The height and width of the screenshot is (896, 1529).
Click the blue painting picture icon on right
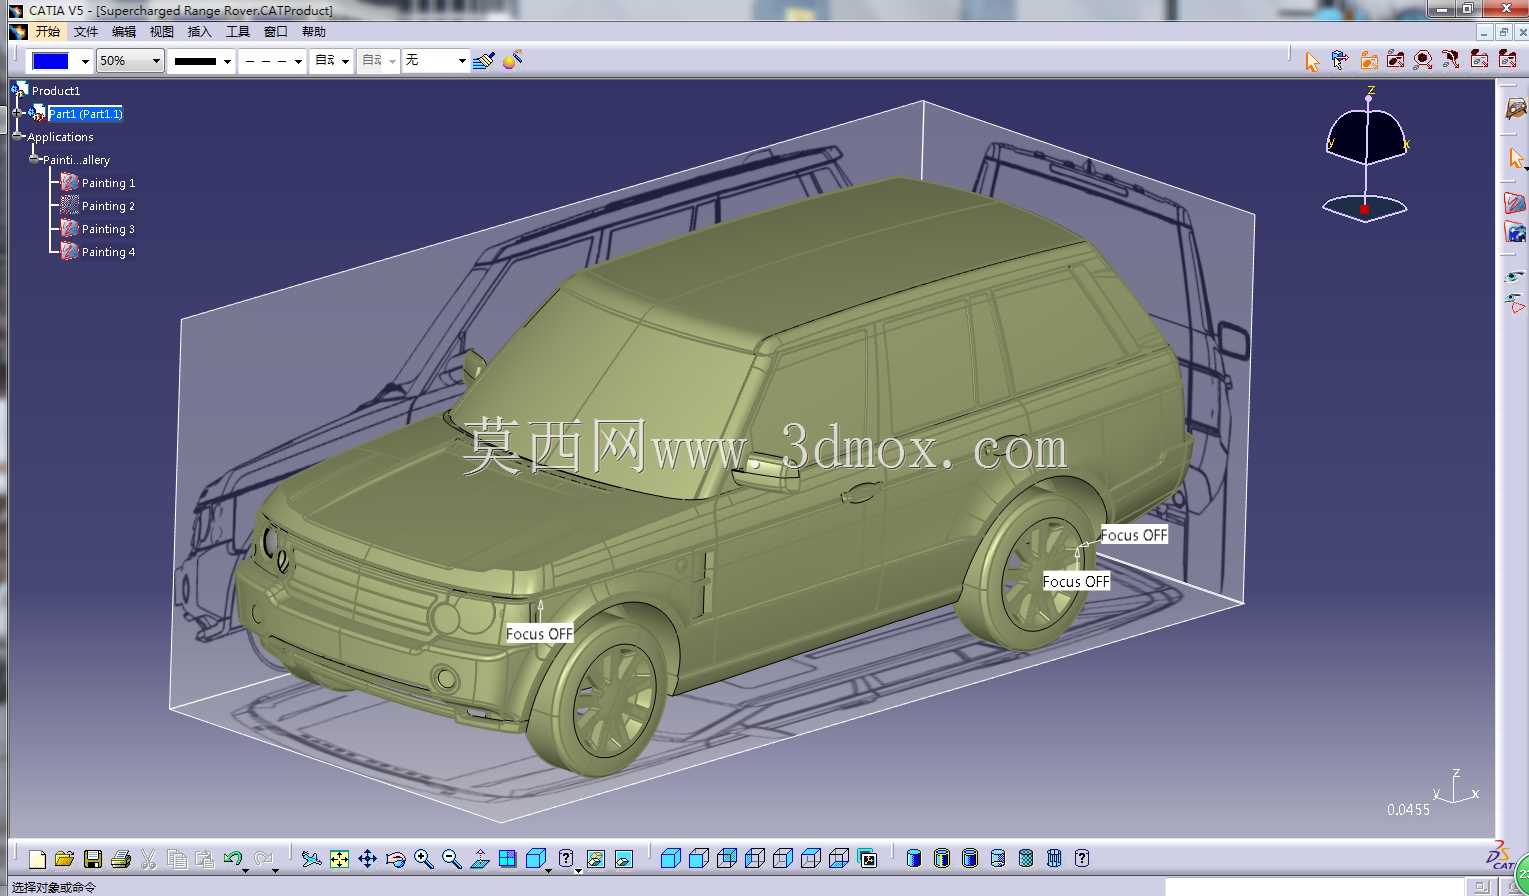pos(1515,232)
